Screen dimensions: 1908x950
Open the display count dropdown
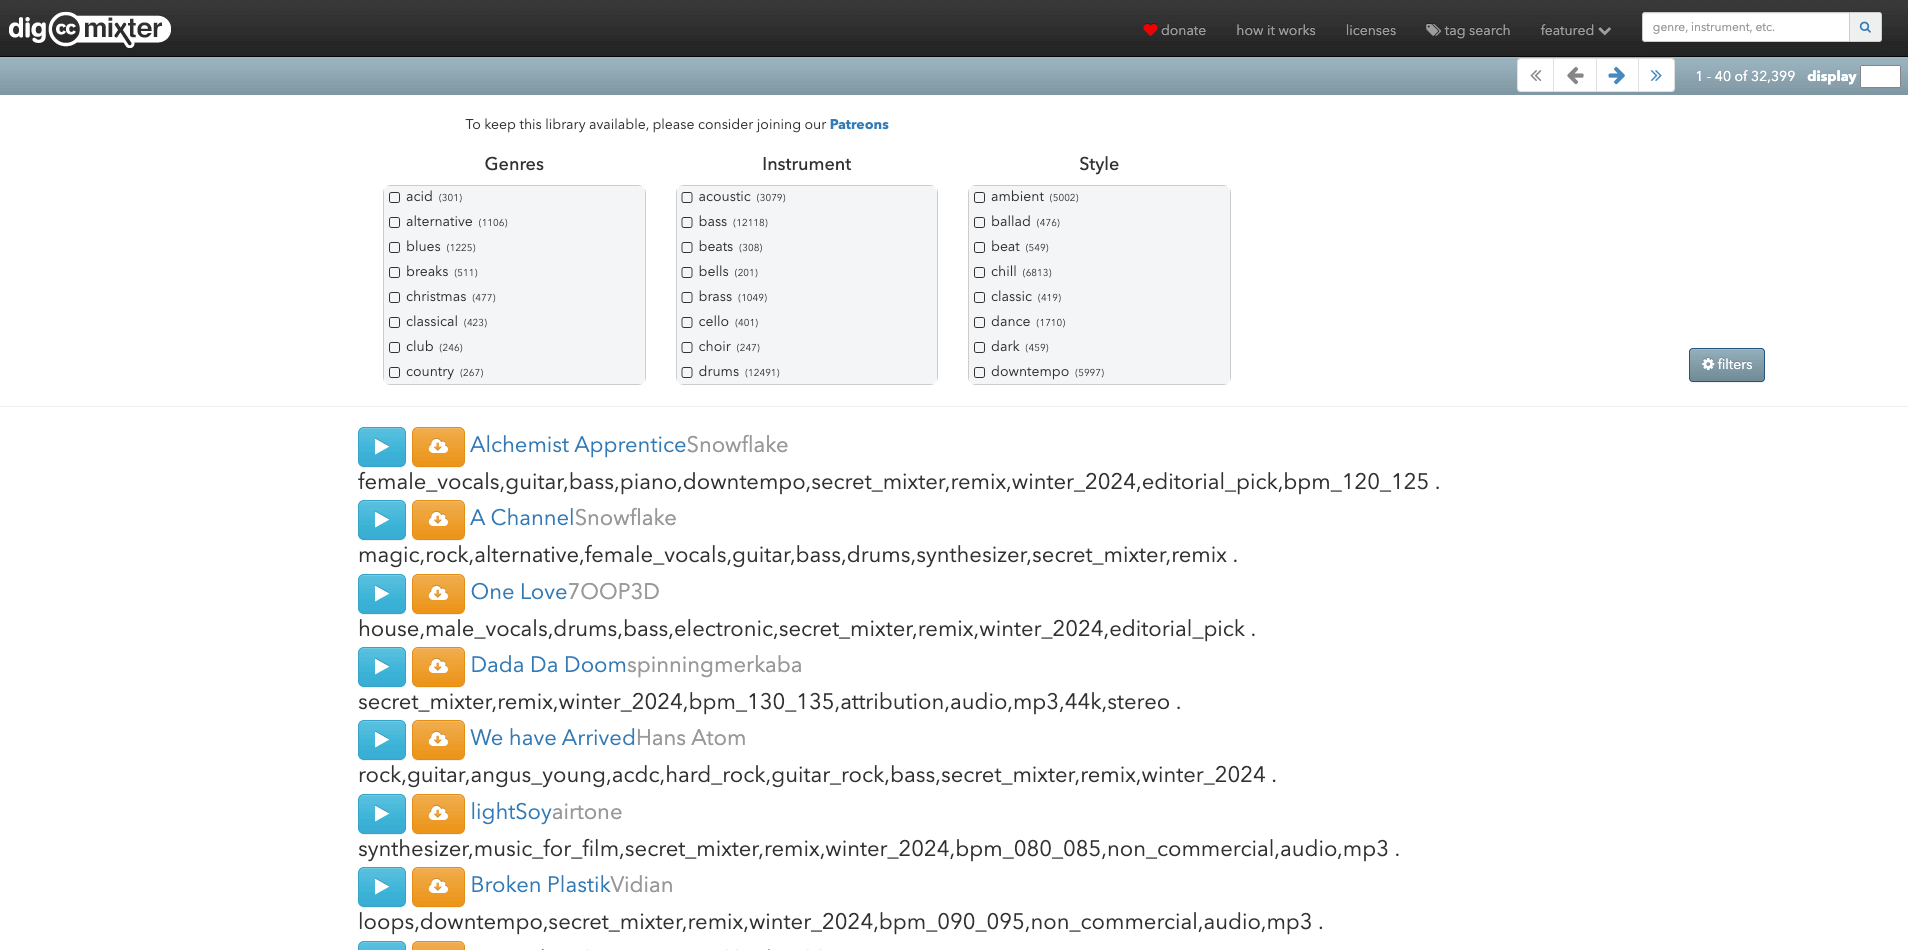(1879, 77)
